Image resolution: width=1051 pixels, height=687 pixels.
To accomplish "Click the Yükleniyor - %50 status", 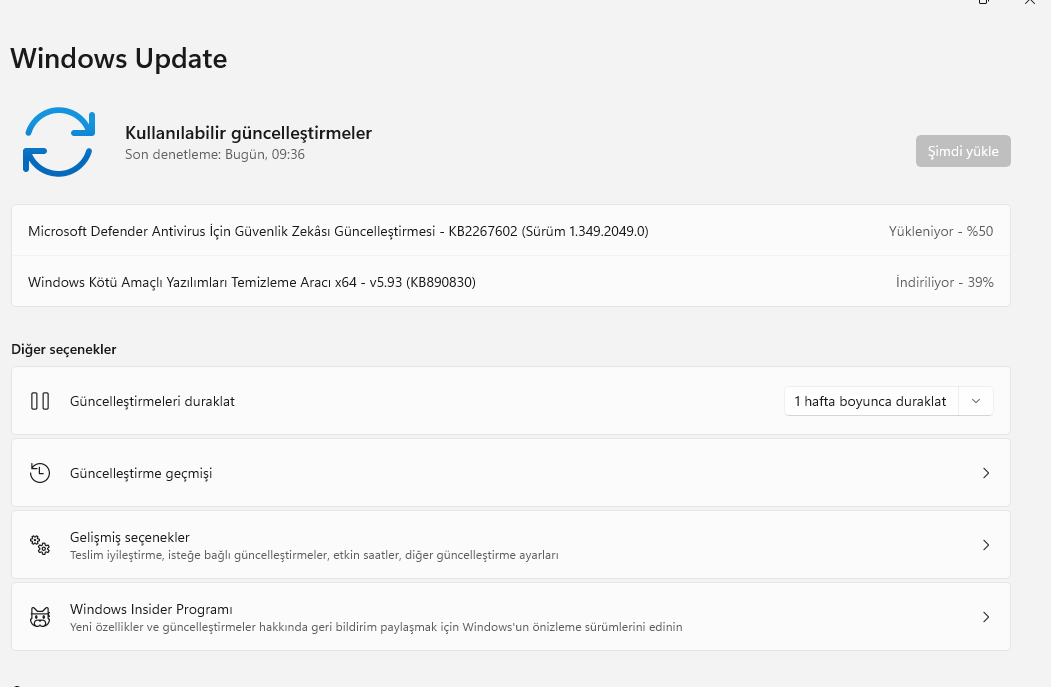I will click(x=941, y=231).
